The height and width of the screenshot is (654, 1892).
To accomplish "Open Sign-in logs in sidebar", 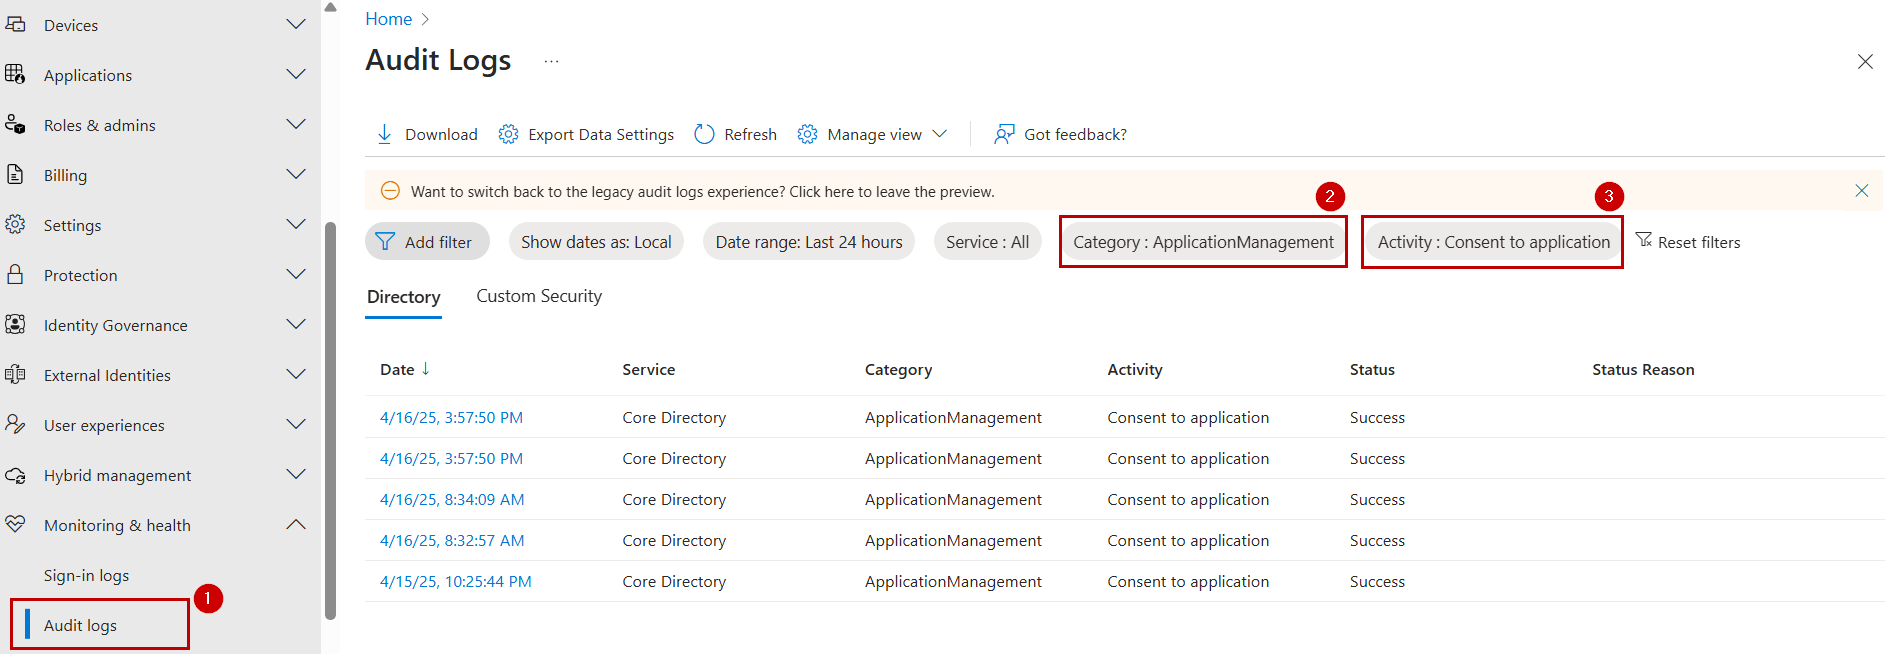I will click(86, 575).
